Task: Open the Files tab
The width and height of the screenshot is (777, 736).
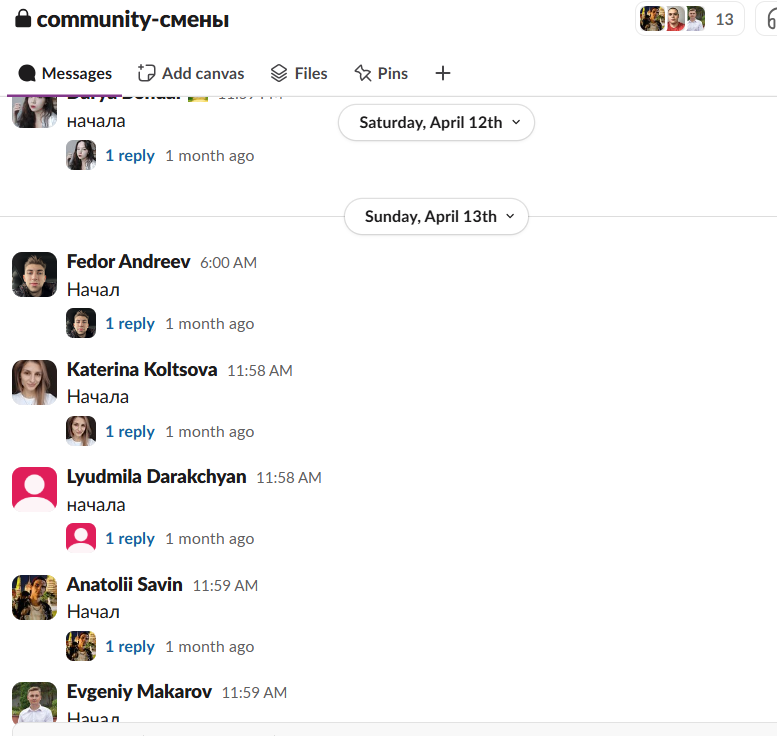Action: (299, 73)
